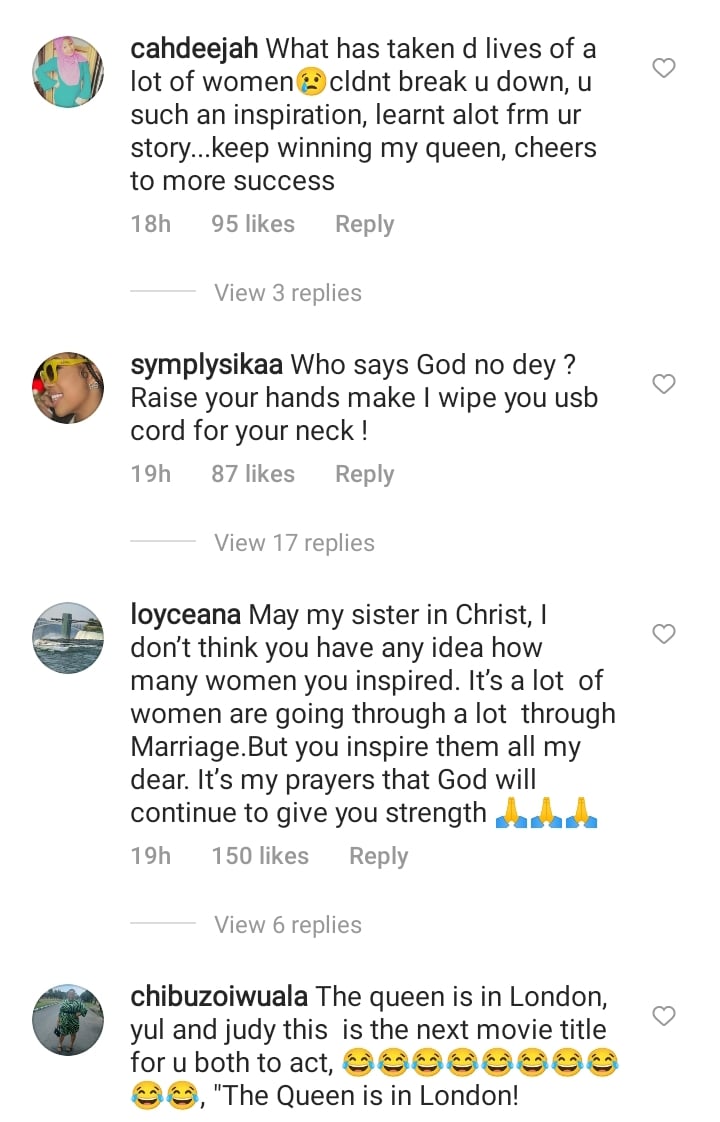Visit loyceana's profile via username
The image size is (720, 1122).
coord(186,614)
